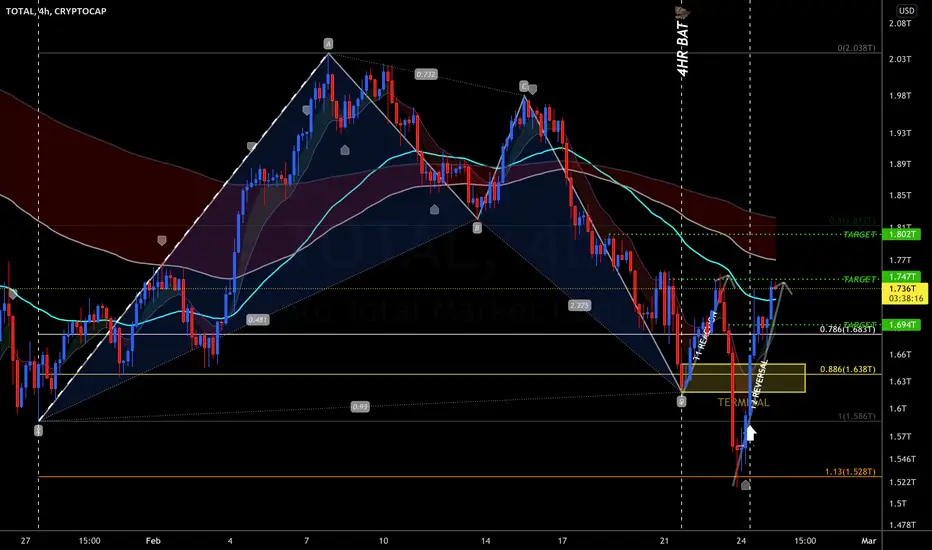Select the 1.13(1.528T) fib level label
The width and height of the screenshot is (932, 550).
click(850, 472)
